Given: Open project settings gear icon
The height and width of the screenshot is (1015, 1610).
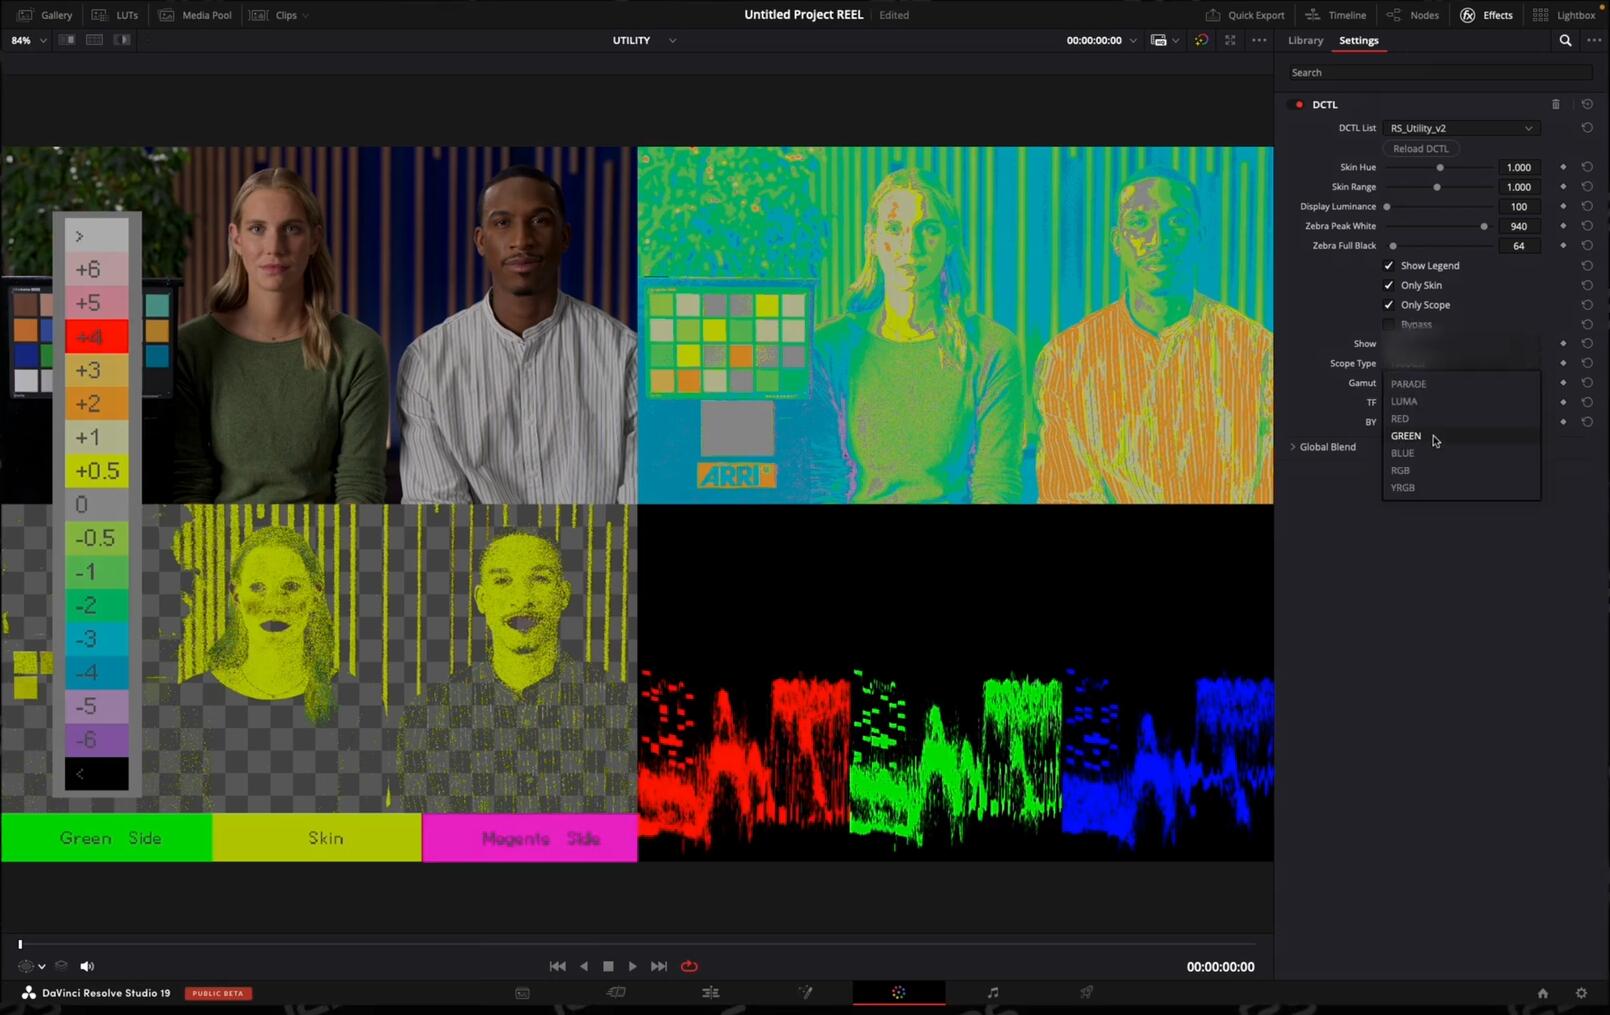Looking at the screenshot, I should [x=1581, y=993].
